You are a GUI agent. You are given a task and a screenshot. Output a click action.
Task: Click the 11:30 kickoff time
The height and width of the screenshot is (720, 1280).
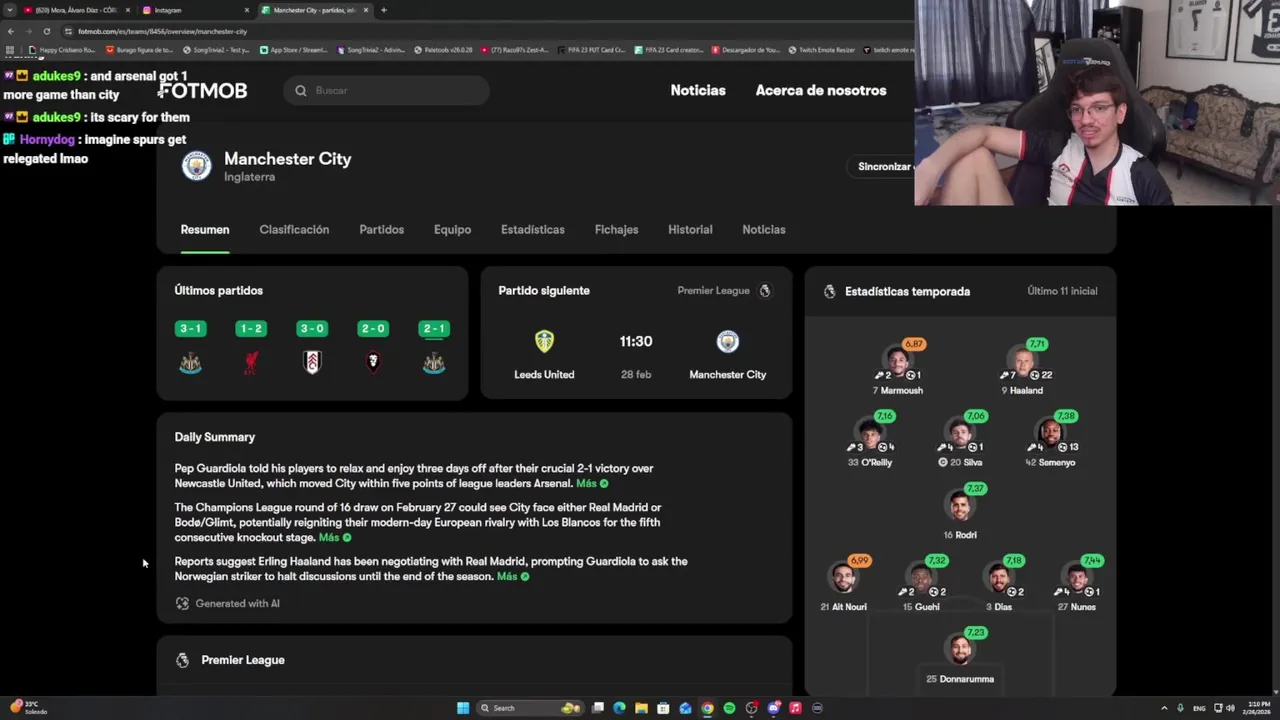tap(636, 341)
